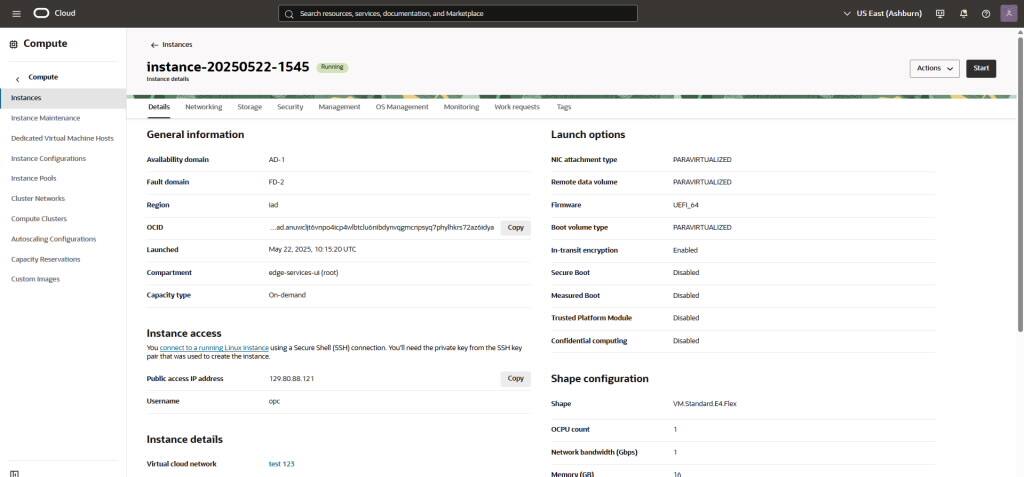Expand the US East (Ashburn) region selector
1024x477 pixels.
click(884, 13)
